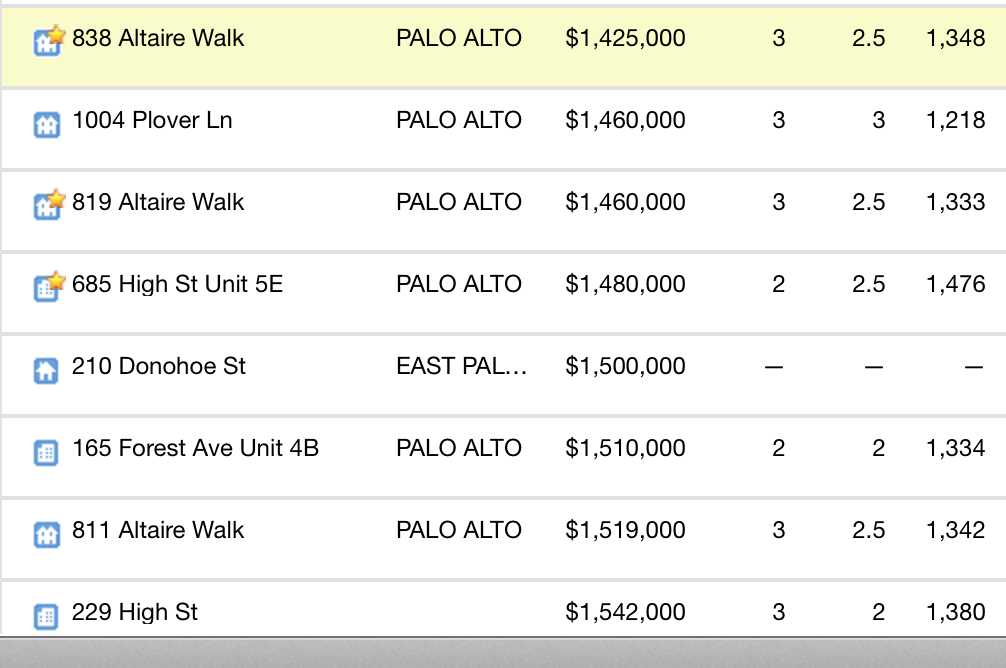Click the starred condo icon for 685 High St
Viewport: 1006px width, 668px height.
49,287
